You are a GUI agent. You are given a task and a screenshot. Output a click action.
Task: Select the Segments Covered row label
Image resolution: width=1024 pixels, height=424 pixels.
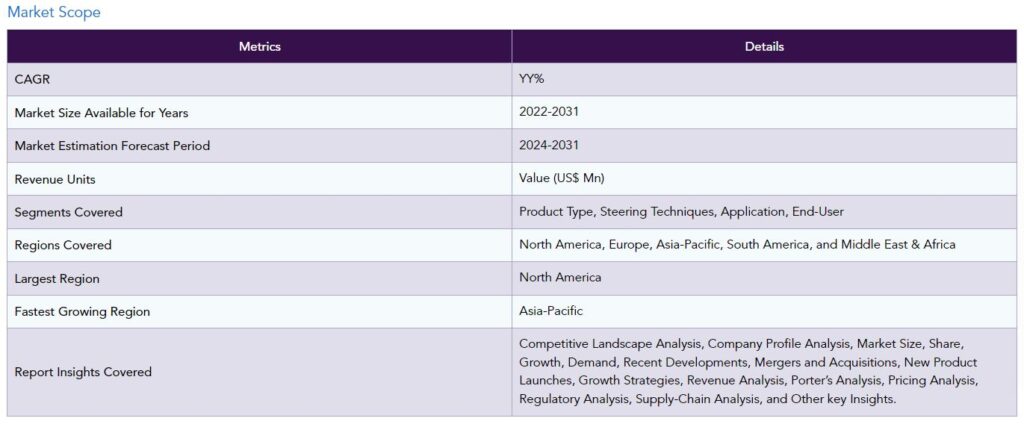pyautogui.click(x=68, y=212)
